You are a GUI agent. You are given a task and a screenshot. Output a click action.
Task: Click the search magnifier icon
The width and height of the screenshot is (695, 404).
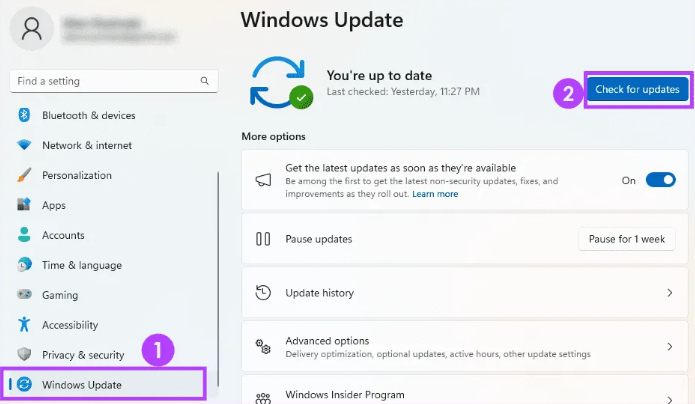point(204,81)
